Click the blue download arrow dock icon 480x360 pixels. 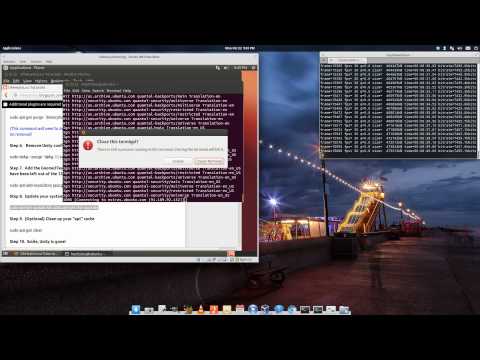point(136,309)
